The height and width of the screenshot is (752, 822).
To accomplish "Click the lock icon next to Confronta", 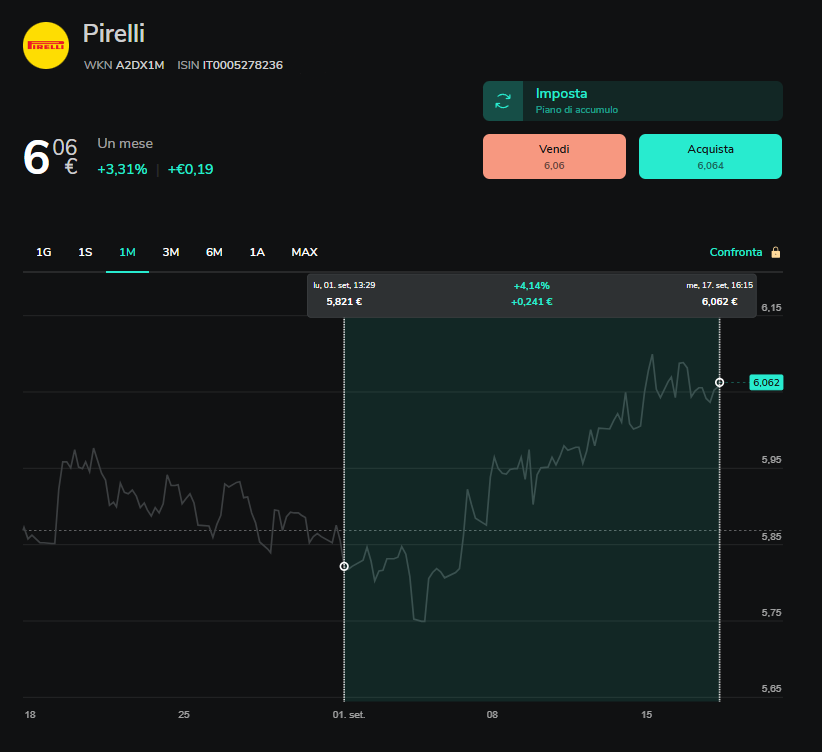I will pos(776,252).
